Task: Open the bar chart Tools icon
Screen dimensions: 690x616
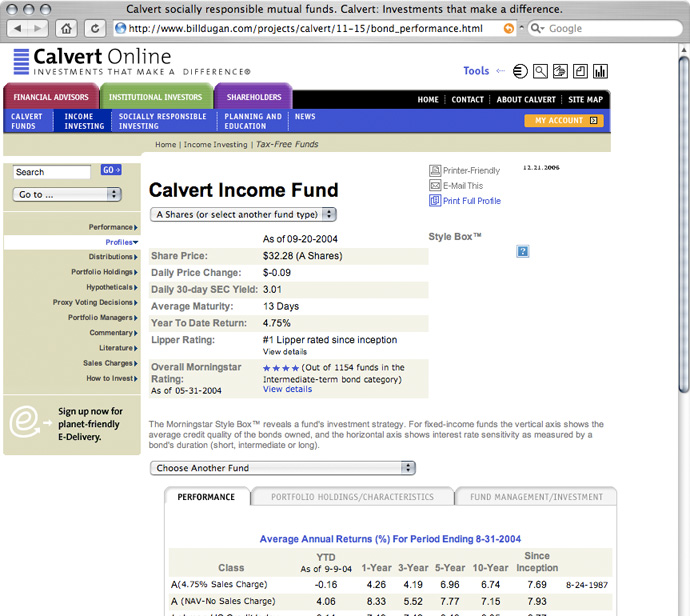Action: tap(600, 71)
